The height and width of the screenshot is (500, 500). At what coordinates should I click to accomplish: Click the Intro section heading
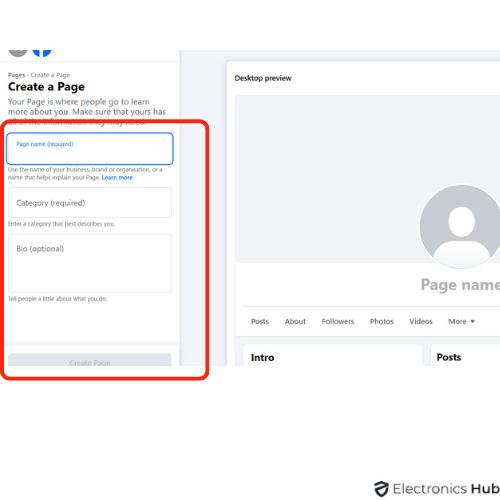[262, 358]
